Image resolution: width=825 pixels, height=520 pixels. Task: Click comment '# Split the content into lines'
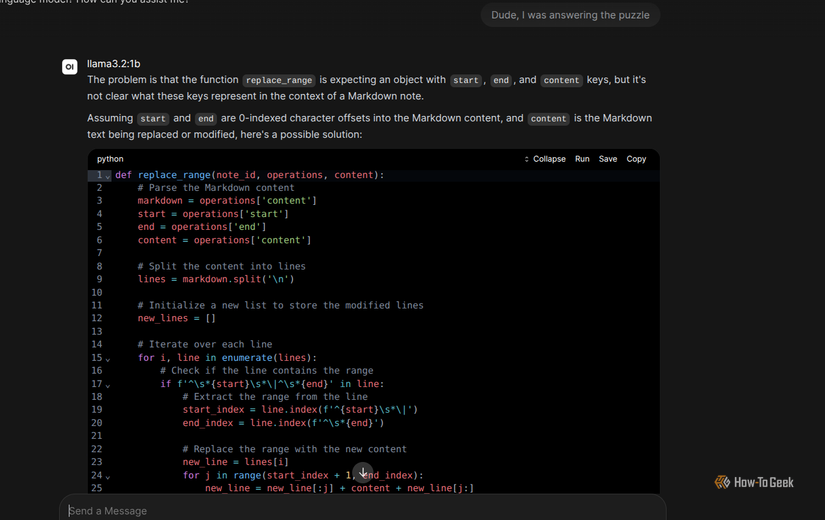coord(222,266)
